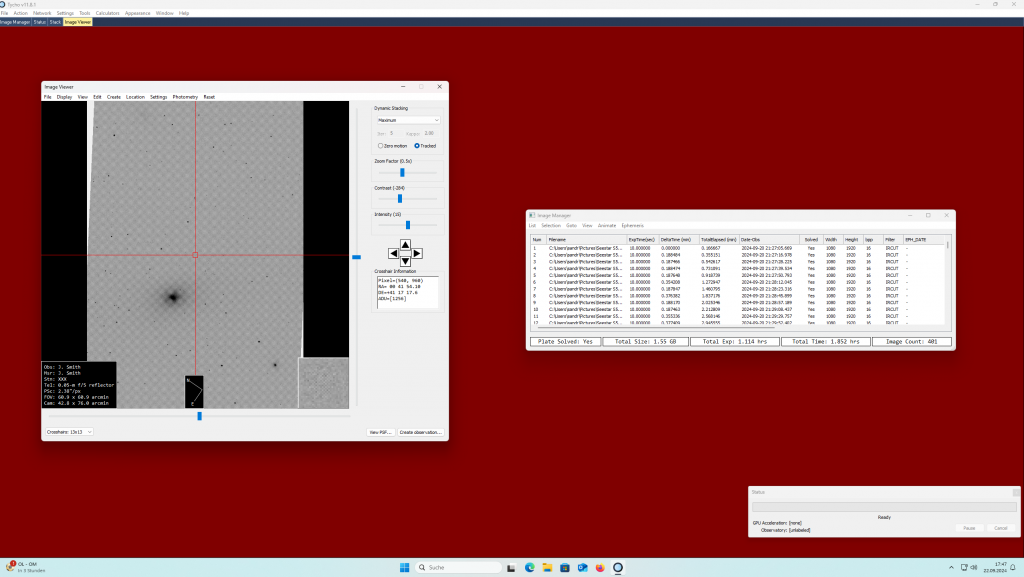The image size is (1024, 577).
Task: Click the Contrast slider handle
Action: coord(399,198)
